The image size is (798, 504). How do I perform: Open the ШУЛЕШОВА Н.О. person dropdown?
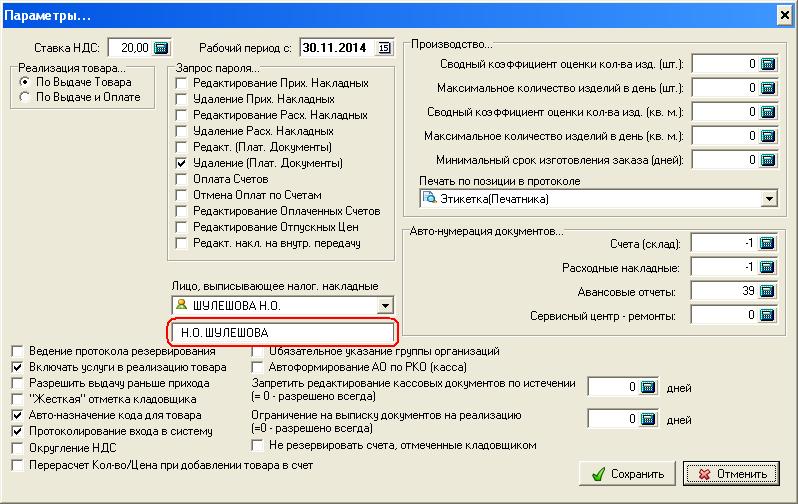385,306
